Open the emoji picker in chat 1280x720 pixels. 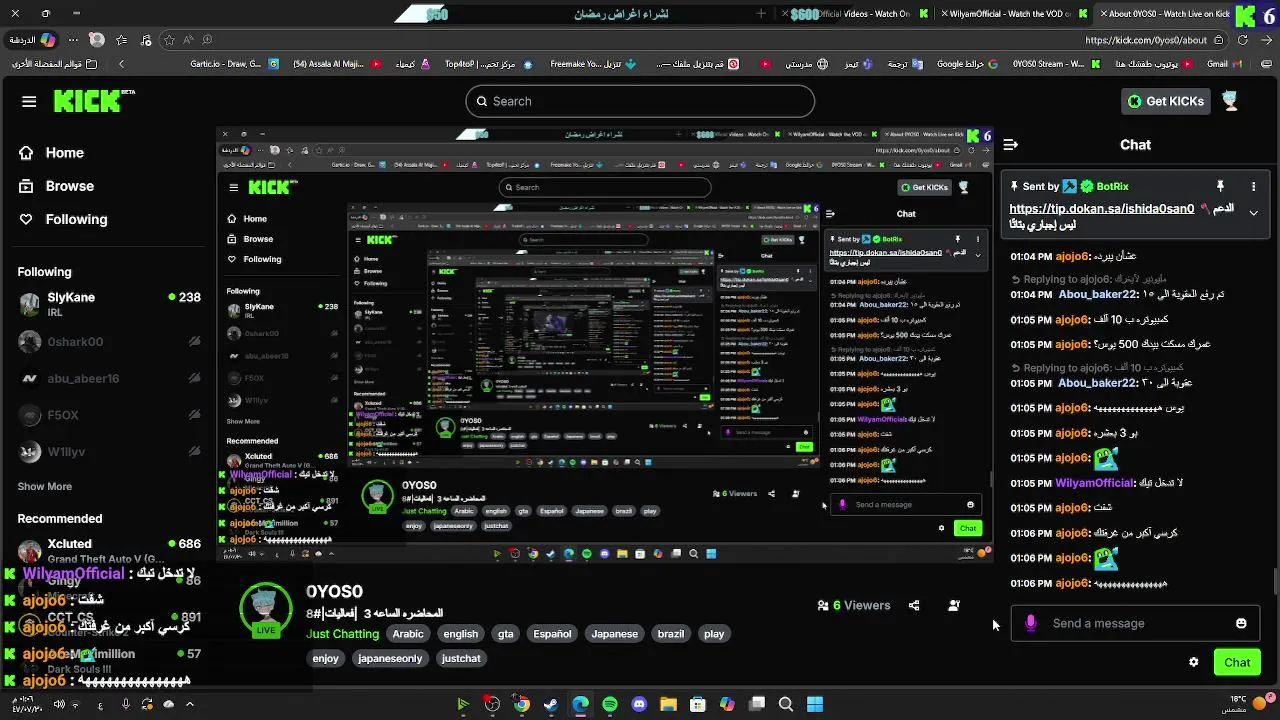[1241, 623]
